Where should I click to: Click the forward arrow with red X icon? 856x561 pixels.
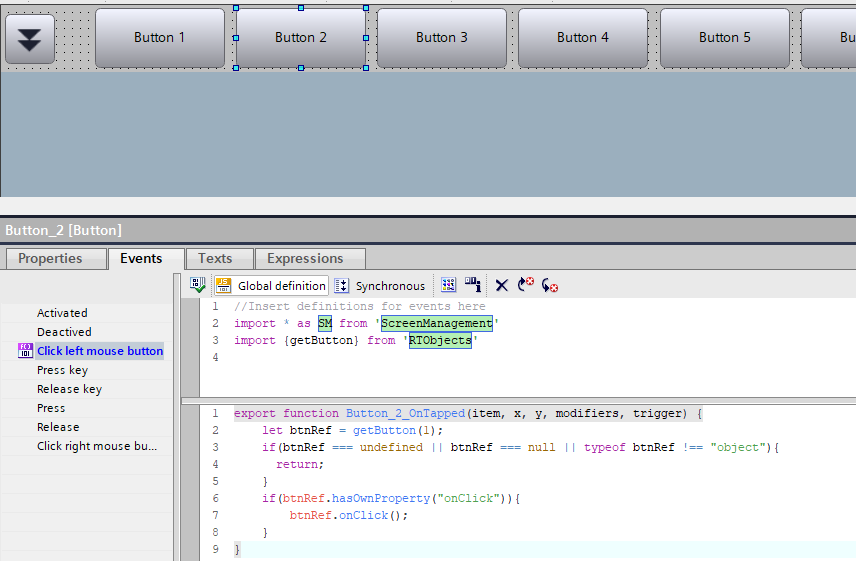(526, 285)
